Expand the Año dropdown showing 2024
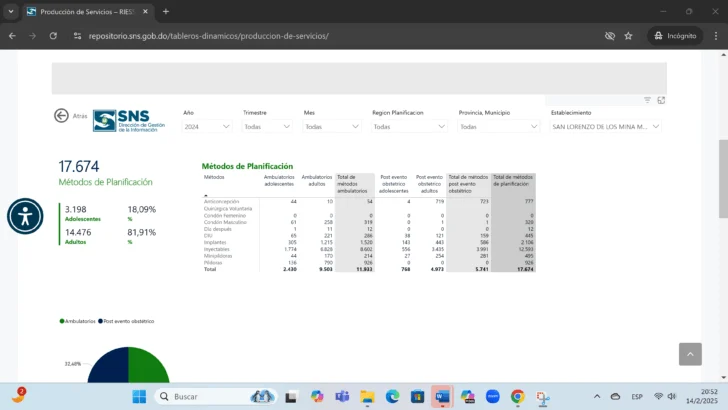 pos(207,127)
